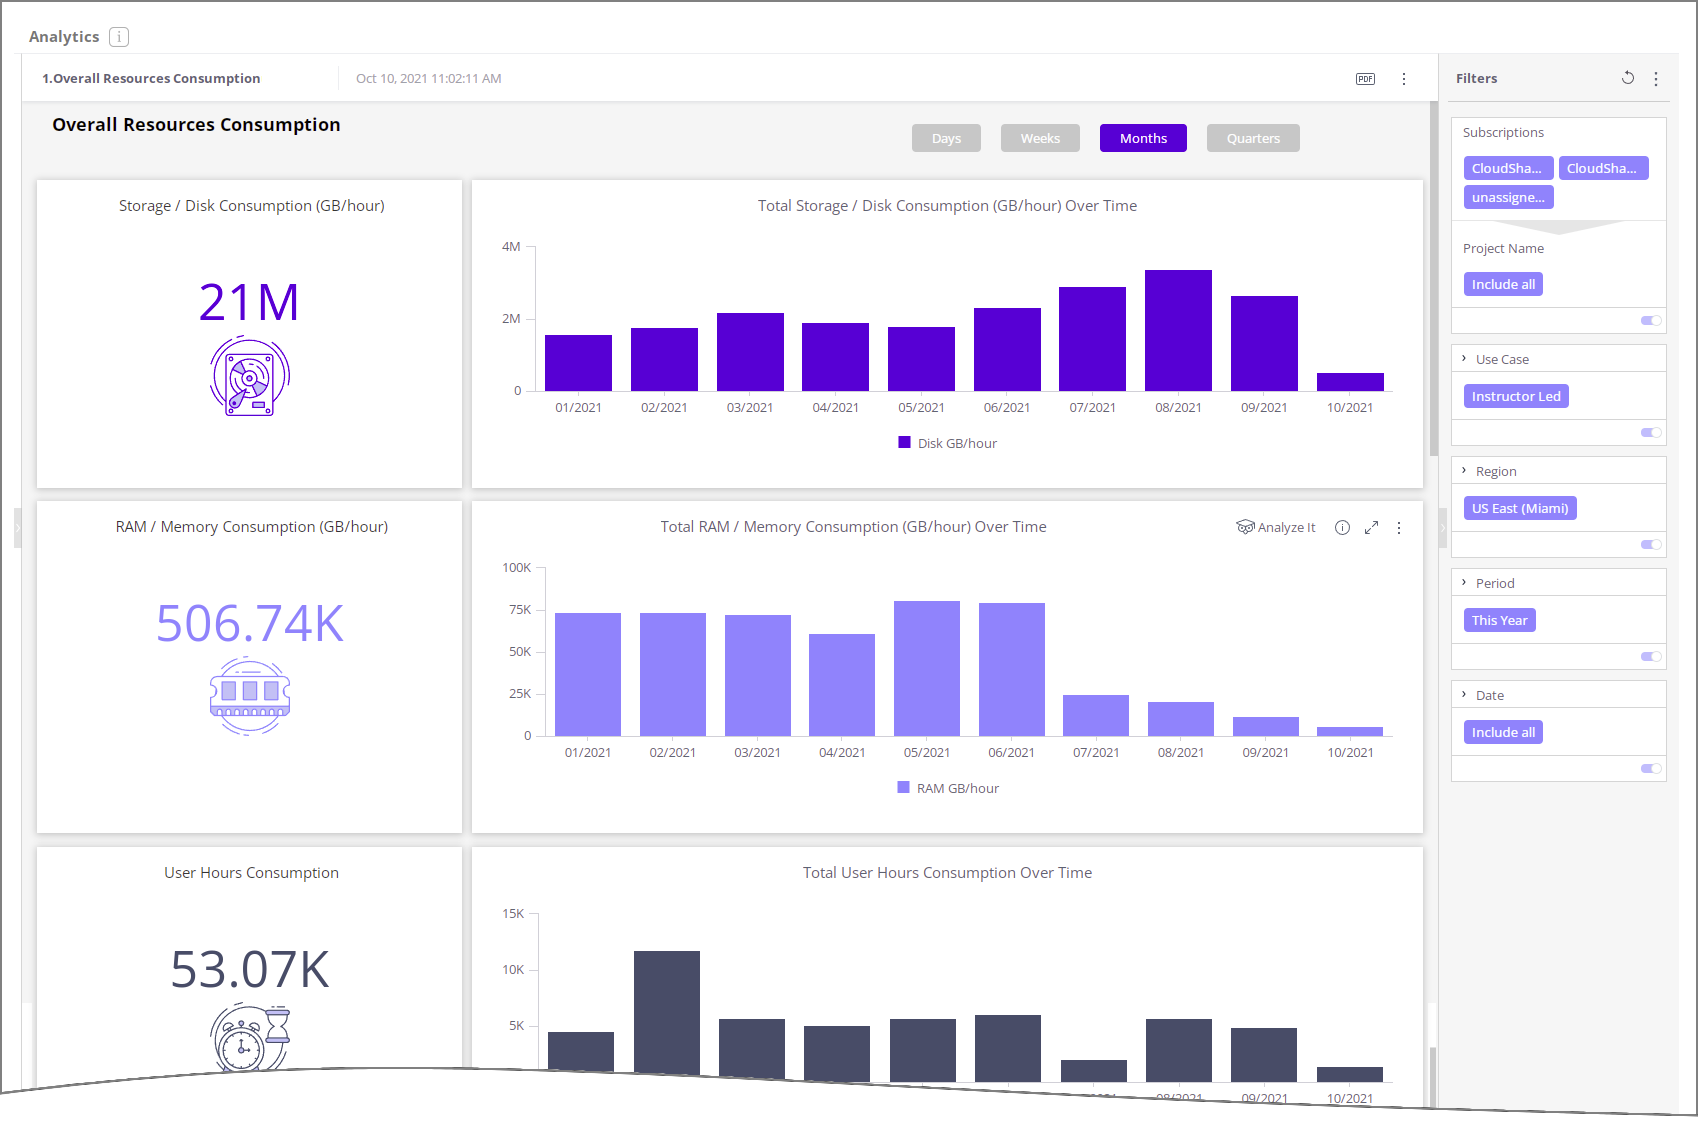The height and width of the screenshot is (1129, 1698).
Task: Switch view to Days
Action: click(946, 138)
